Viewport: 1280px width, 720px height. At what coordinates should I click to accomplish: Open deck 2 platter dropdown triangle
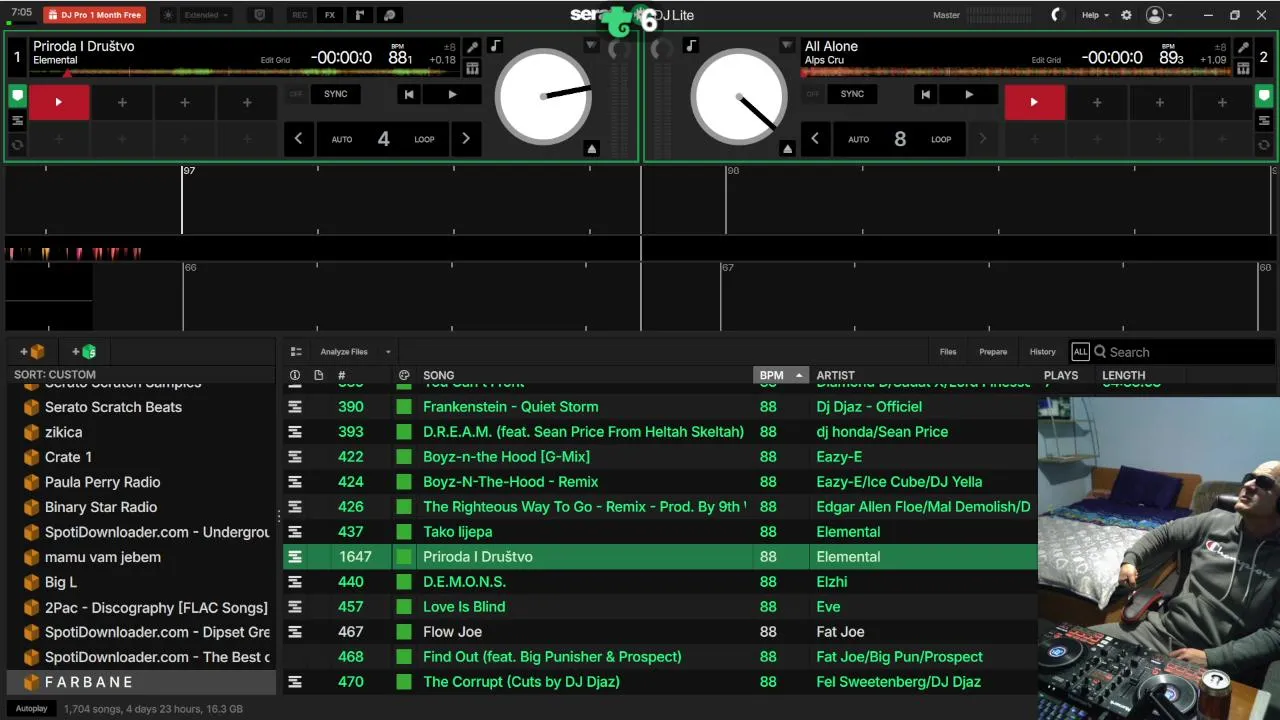[x=787, y=46]
